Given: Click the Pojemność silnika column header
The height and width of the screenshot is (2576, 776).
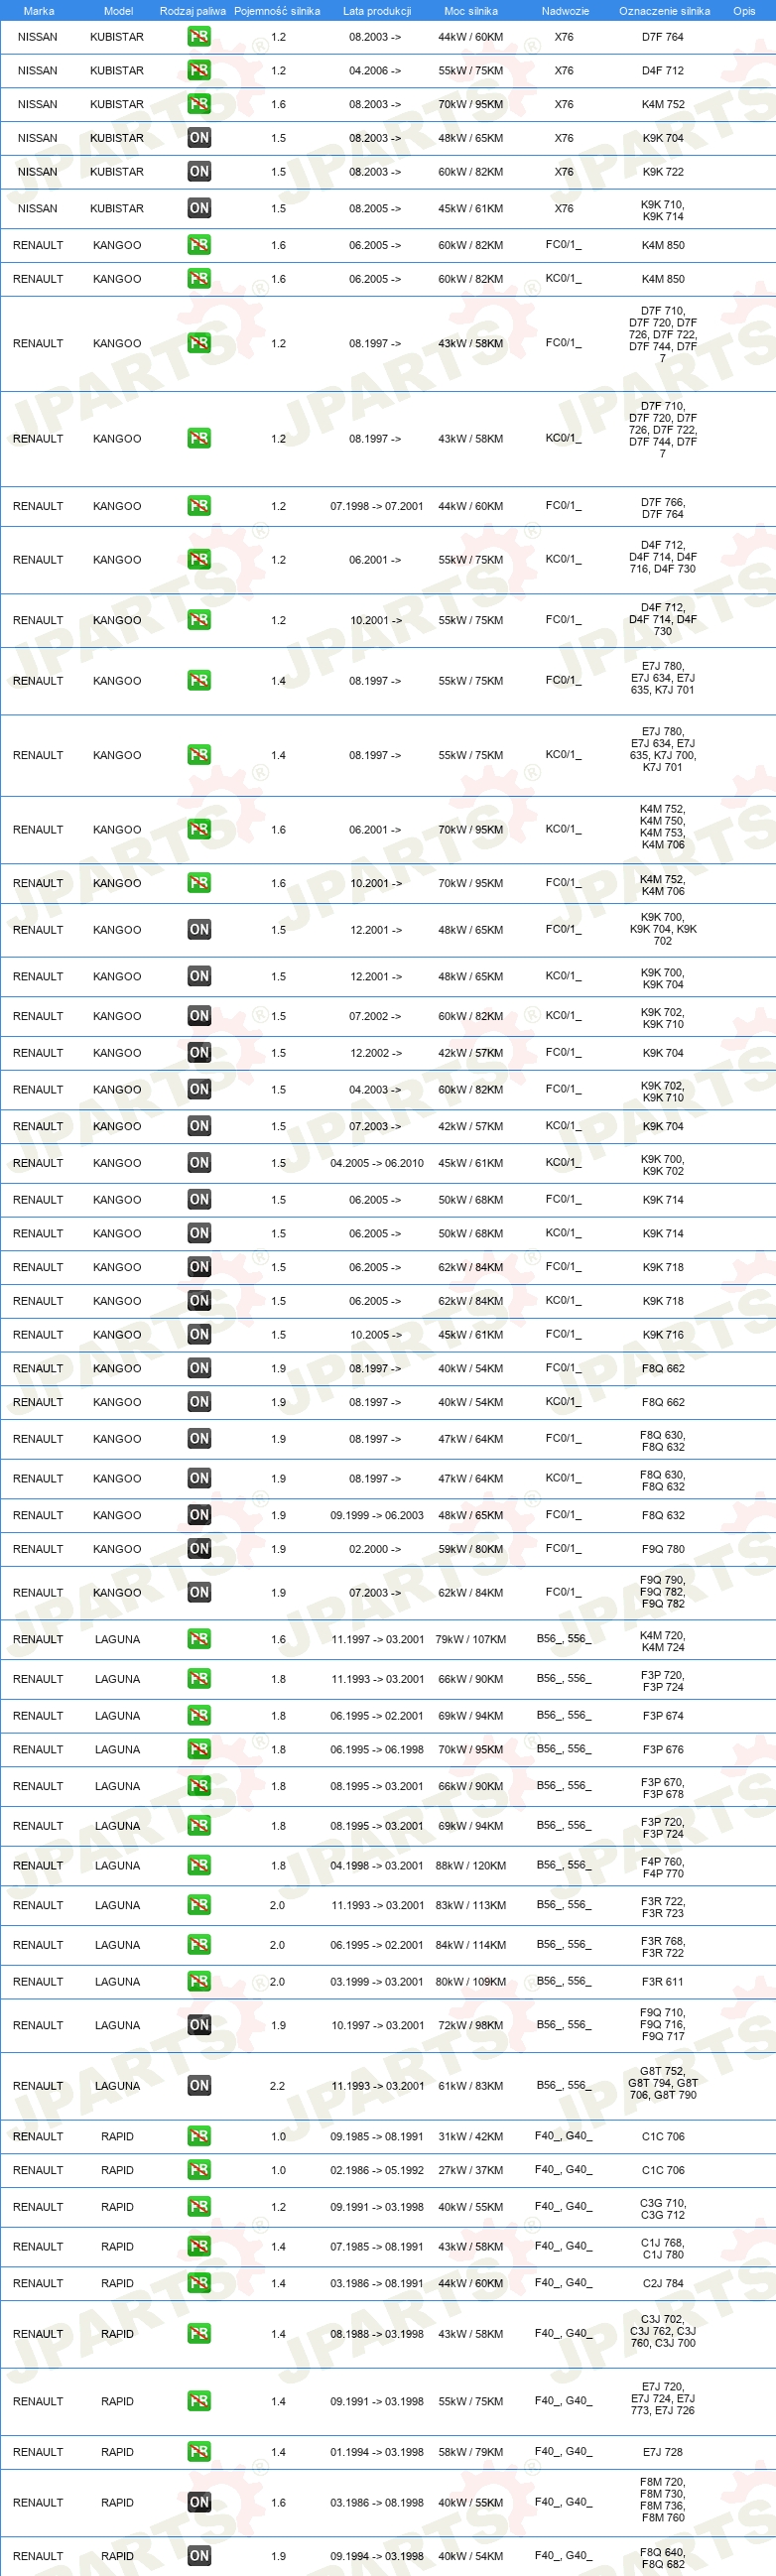Looking at the screenshot, I should pyautogui.click(x=277, y=11).
